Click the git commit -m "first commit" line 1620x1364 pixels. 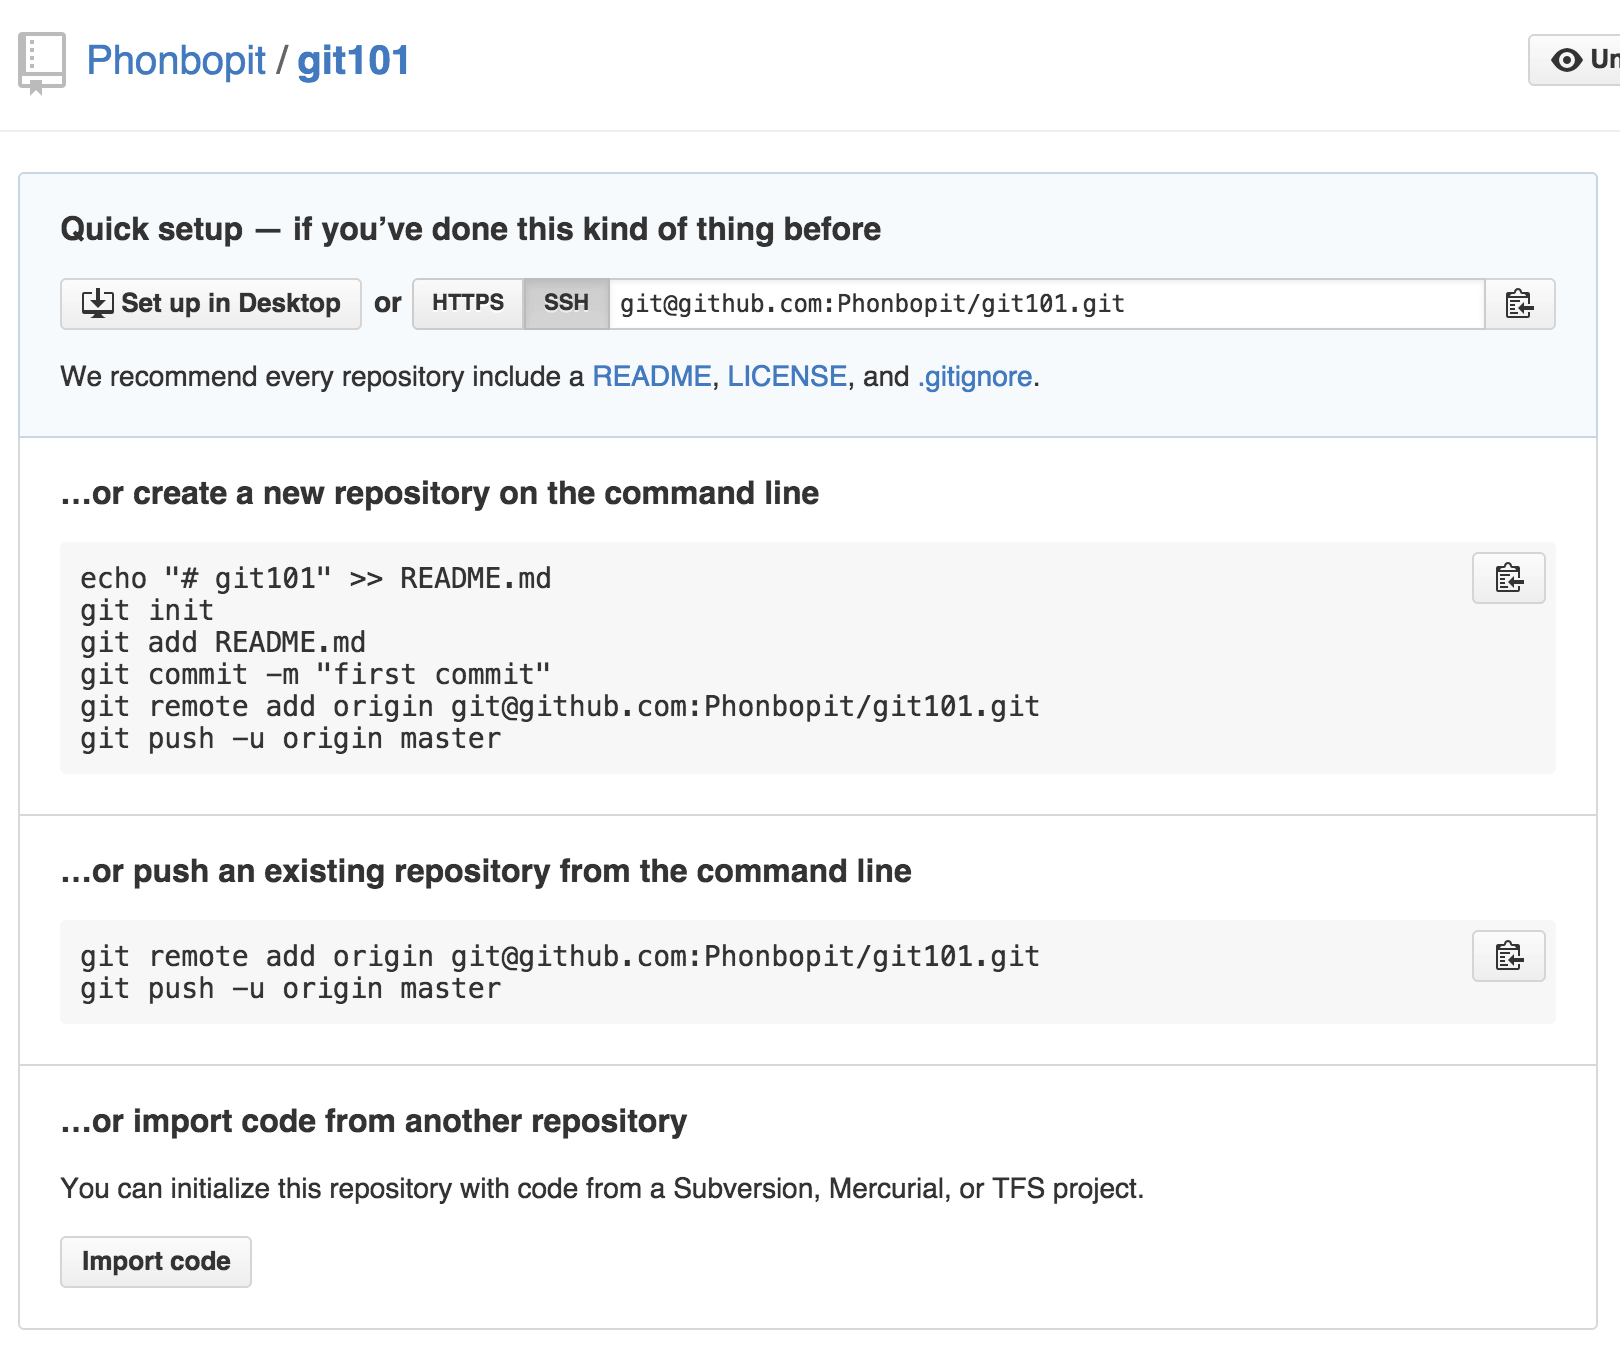[316, 675]
